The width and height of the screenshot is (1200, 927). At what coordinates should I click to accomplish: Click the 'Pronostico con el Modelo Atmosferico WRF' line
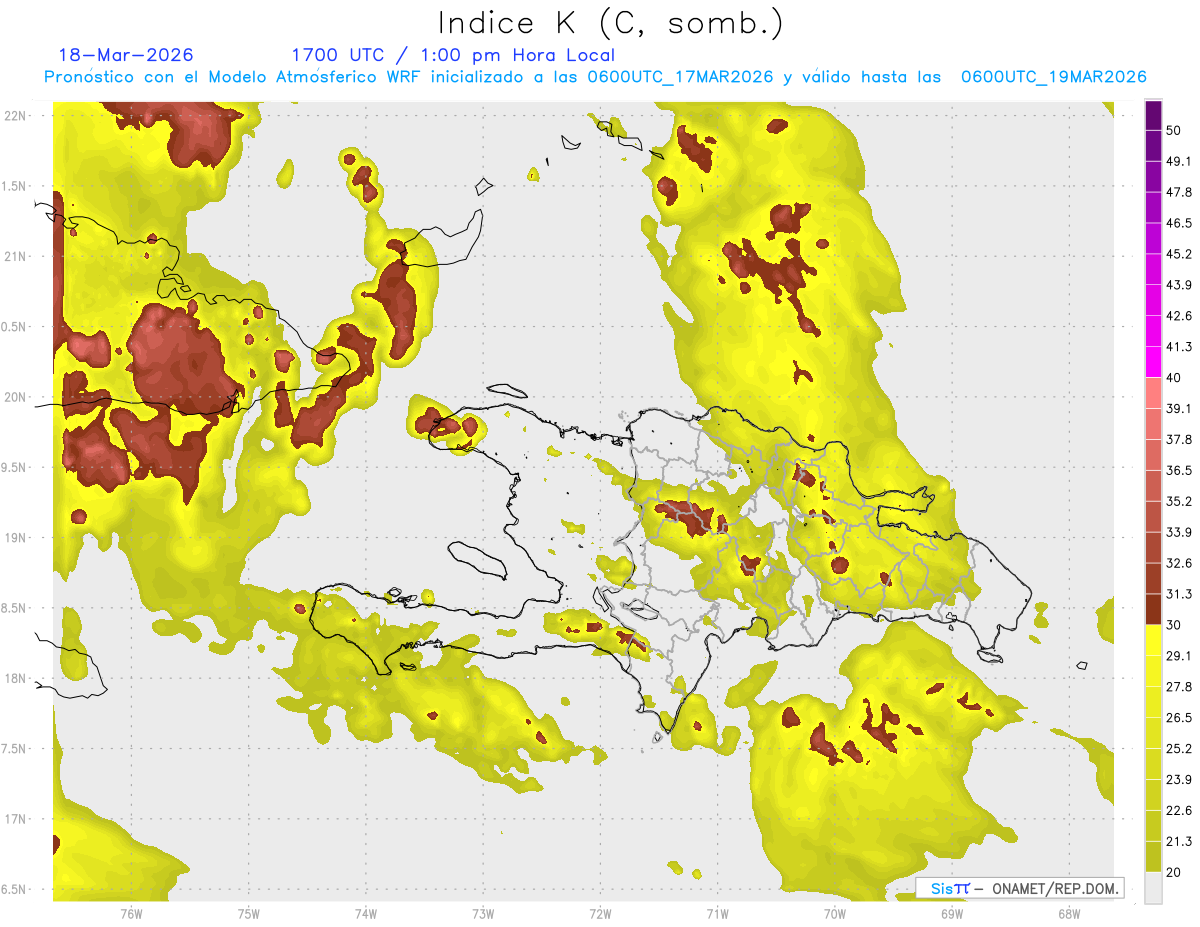(595, 77)
